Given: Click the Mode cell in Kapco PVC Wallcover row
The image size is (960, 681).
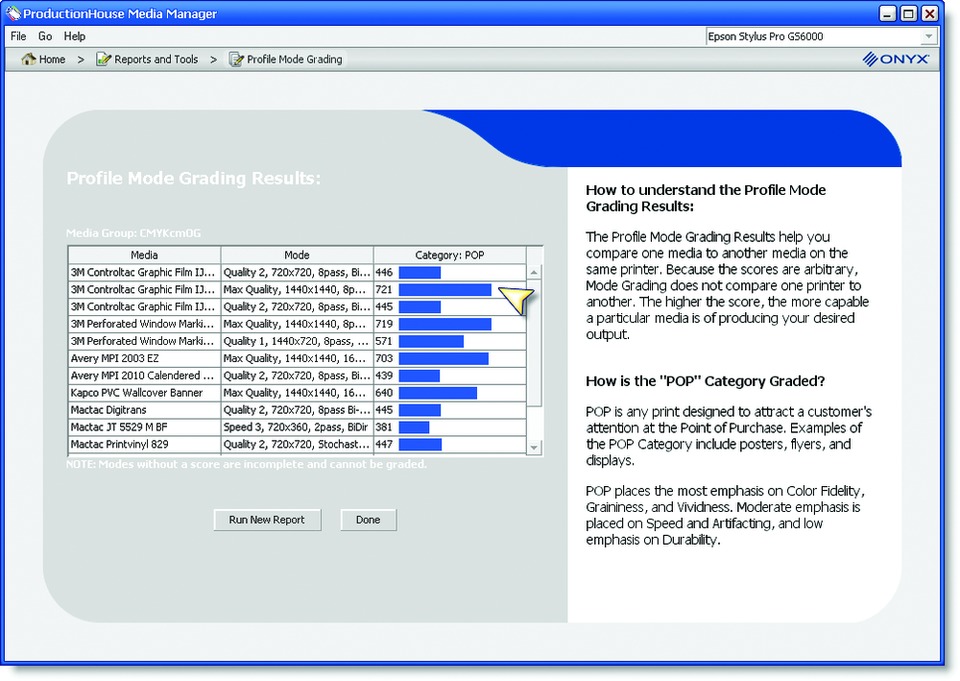Looking at the screenshot, I should tap(297, 393).
